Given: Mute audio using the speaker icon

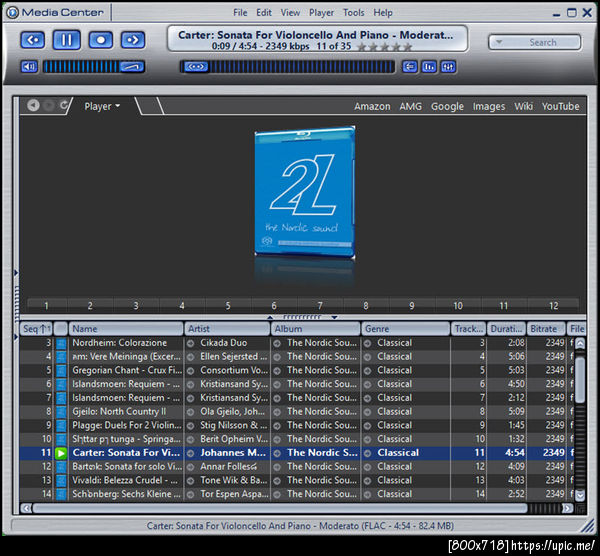Looking at the screenshot, I should tap(29, 67).
